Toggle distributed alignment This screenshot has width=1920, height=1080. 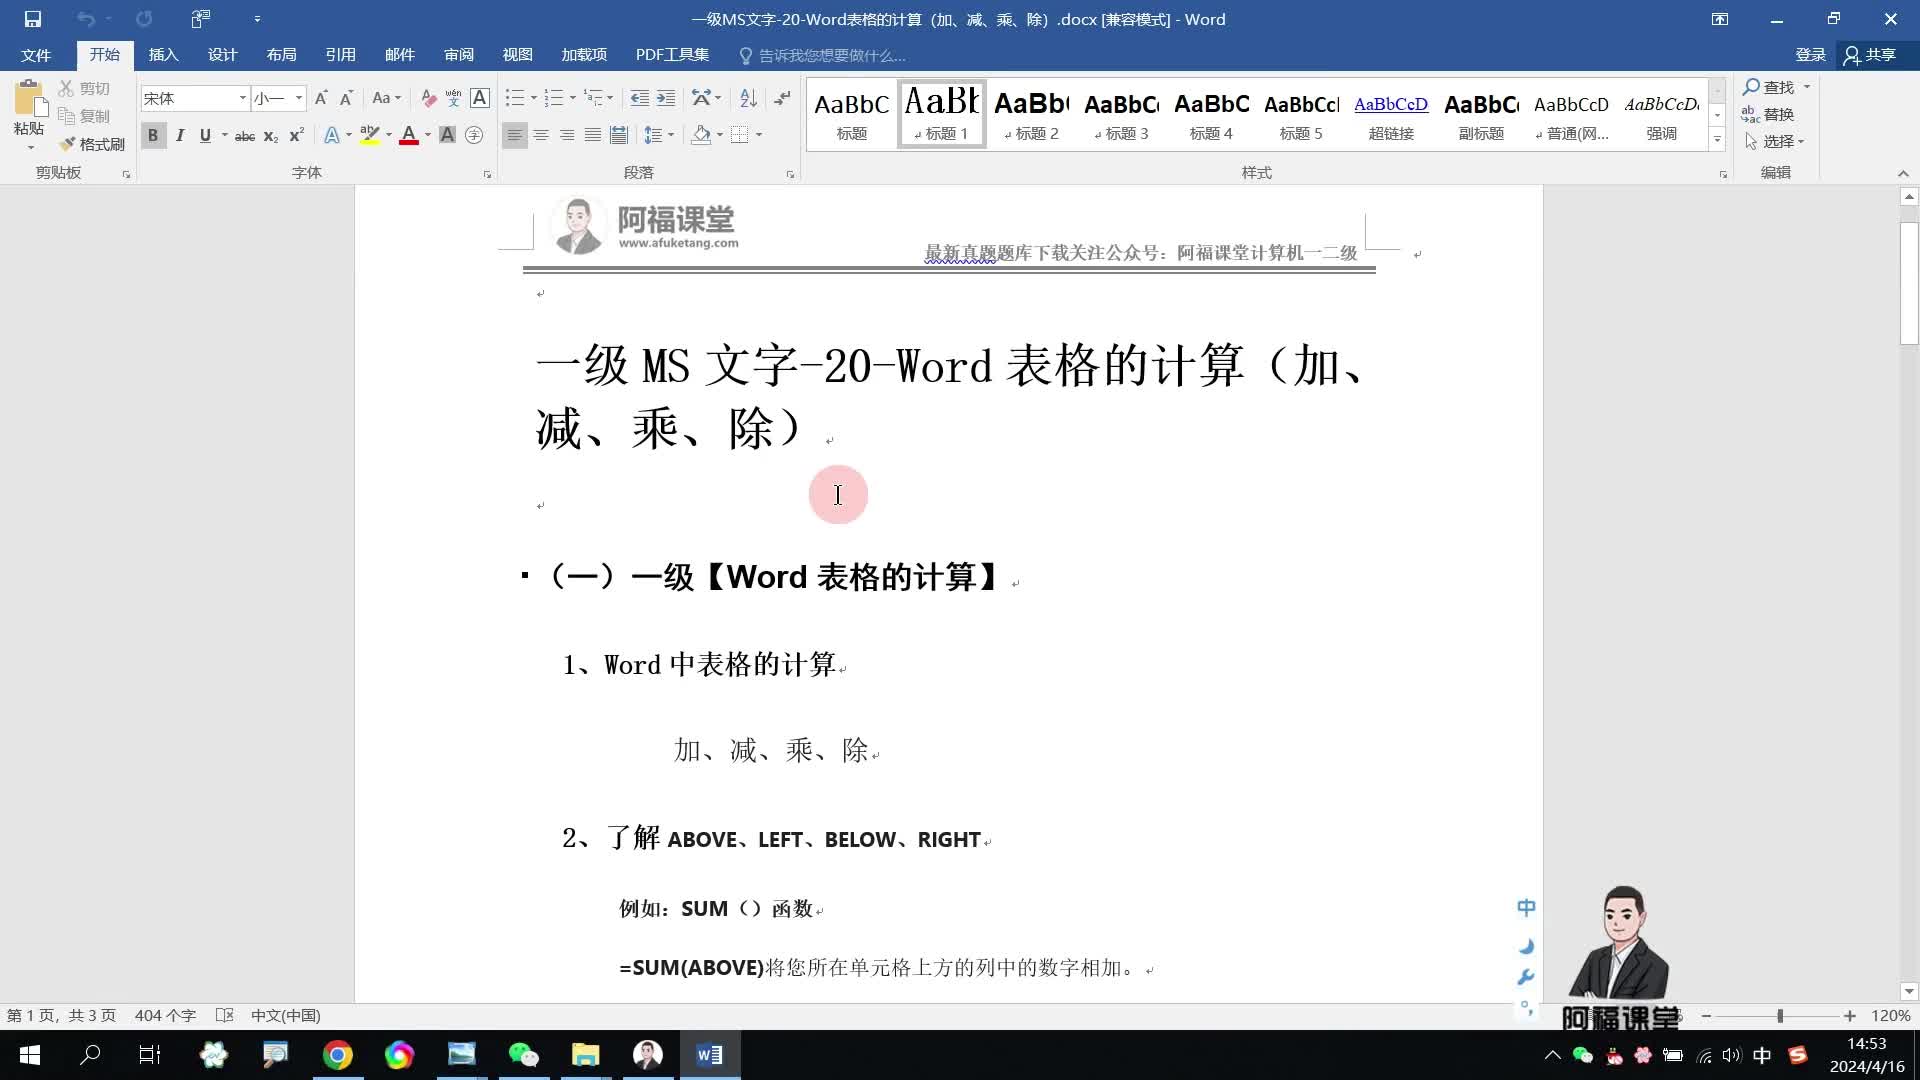619,135
